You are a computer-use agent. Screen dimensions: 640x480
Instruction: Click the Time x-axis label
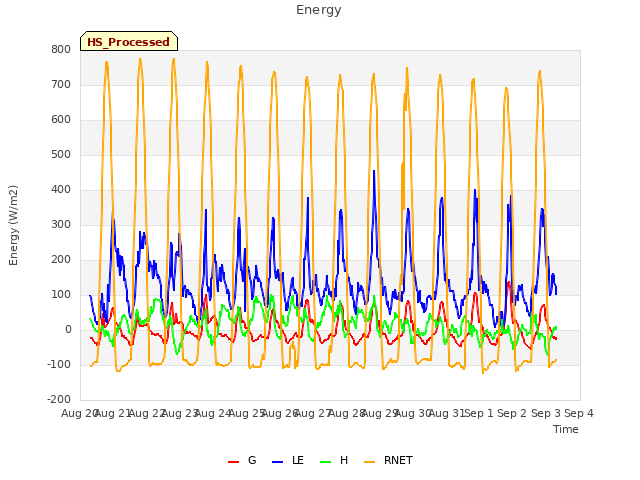566,429
